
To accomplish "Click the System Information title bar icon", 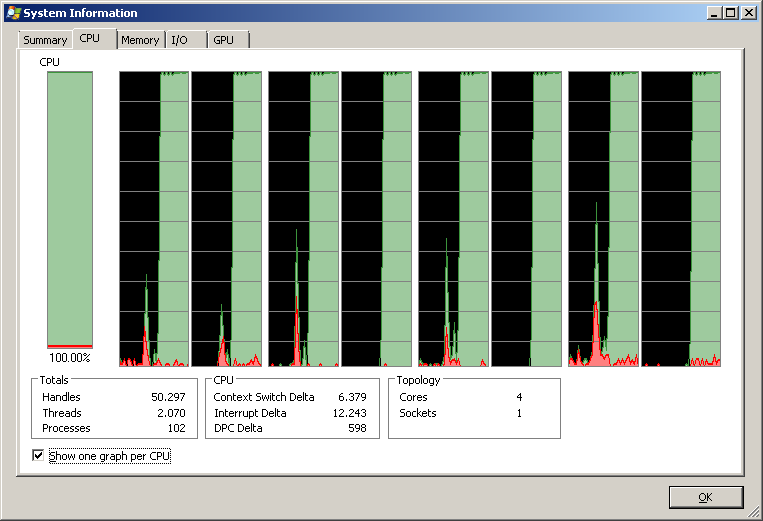I will pos(14,13).
